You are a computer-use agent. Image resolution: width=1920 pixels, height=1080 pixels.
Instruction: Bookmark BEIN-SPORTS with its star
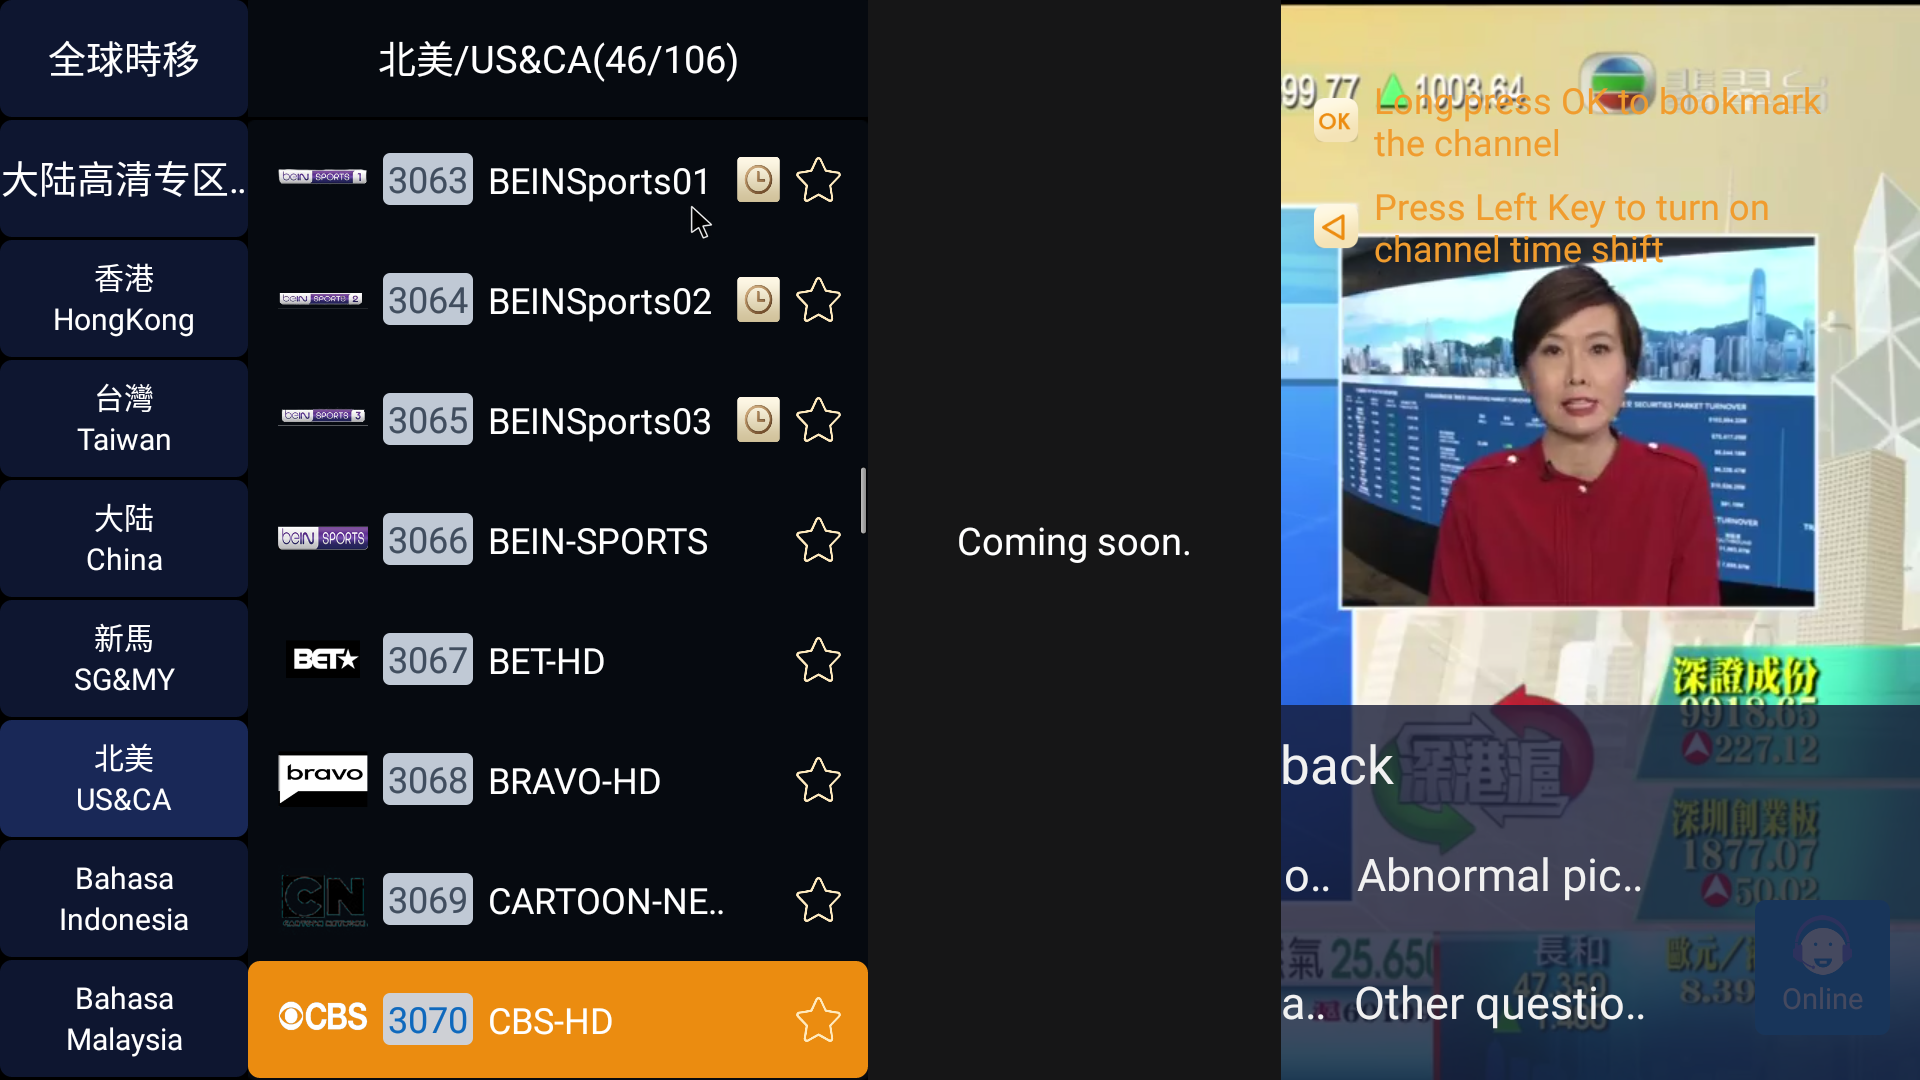(818, 540)
